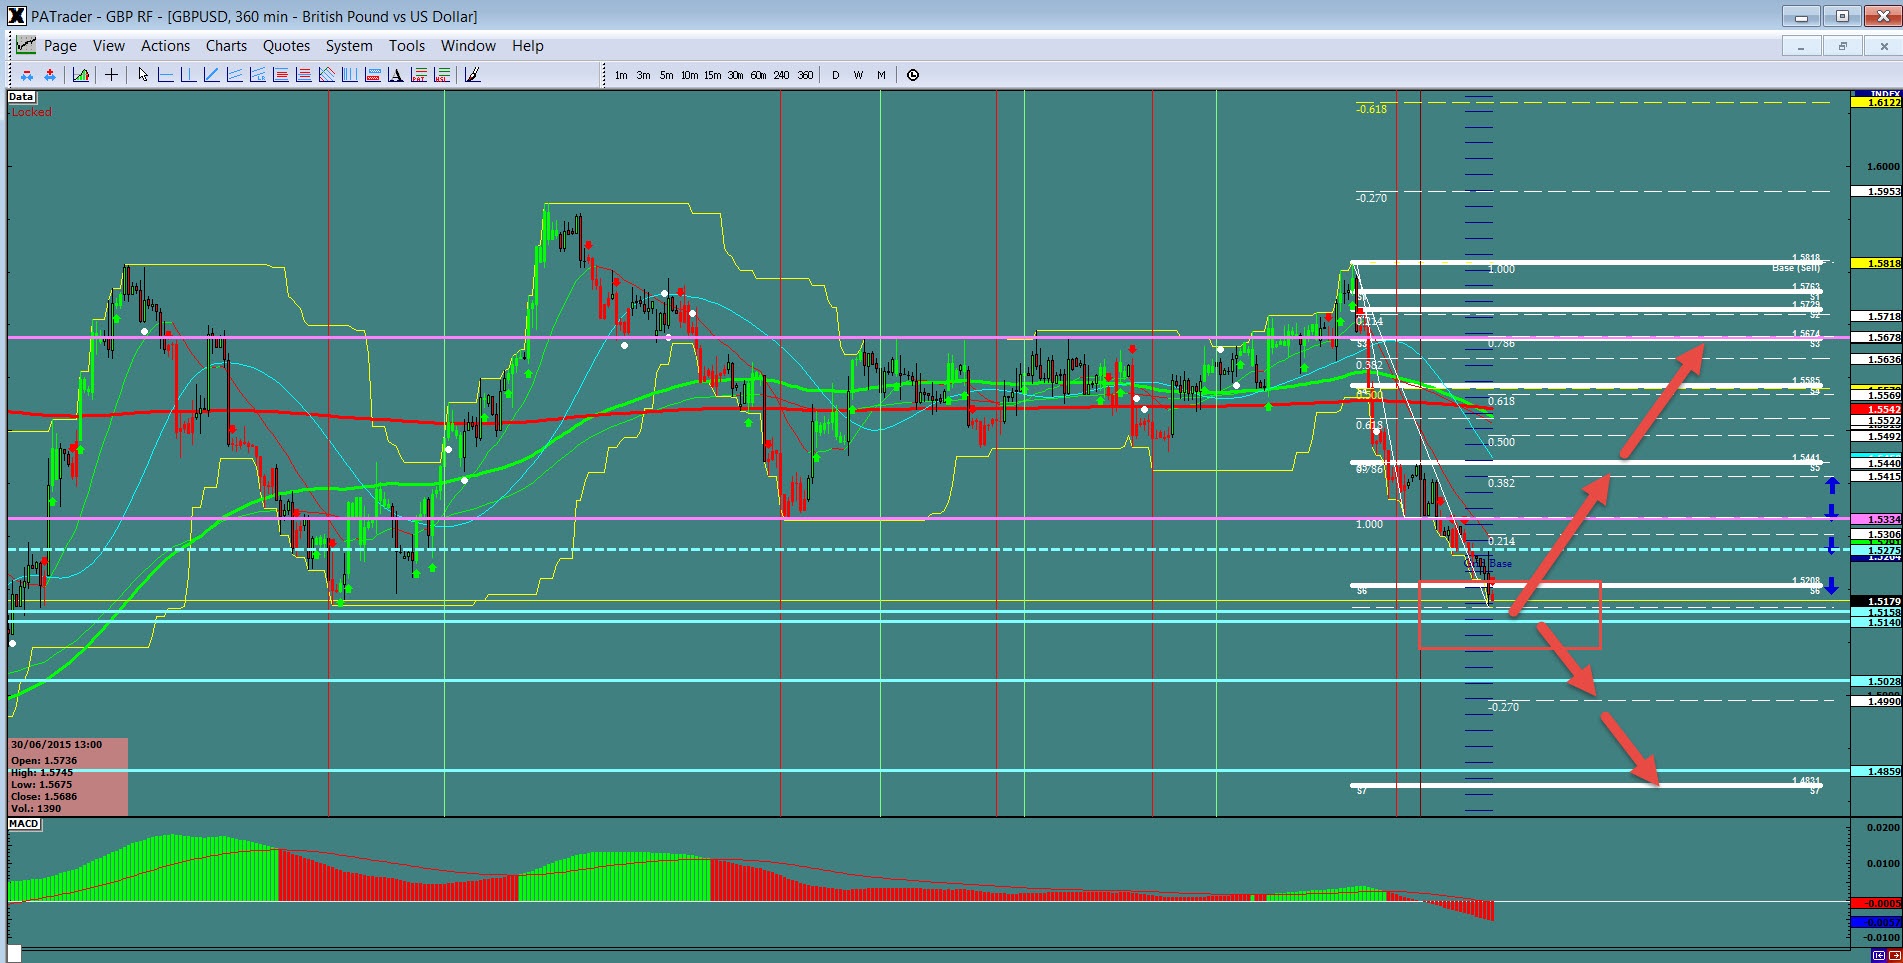Click the HSL levels toolbar icon
Image resolution: width=1903 pixels, height=963 pixels.
point(441,75)
